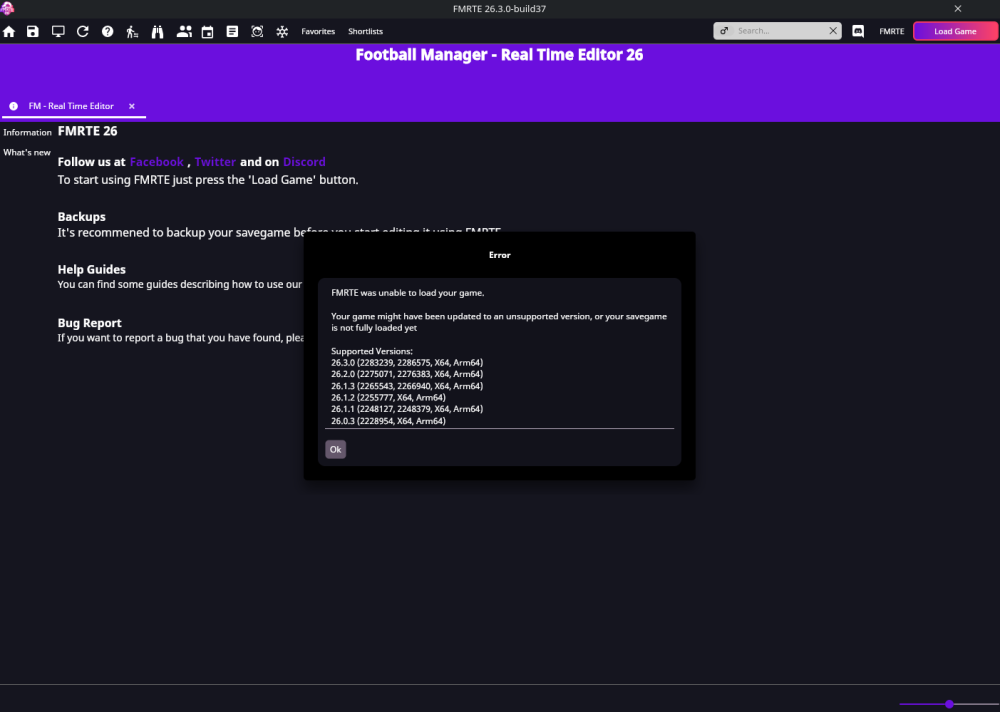Viewport: 1000px width, 712px height.
Task: Click the calendar icon in toolbar
Action: pyautogui.click(x=207, y=31)
